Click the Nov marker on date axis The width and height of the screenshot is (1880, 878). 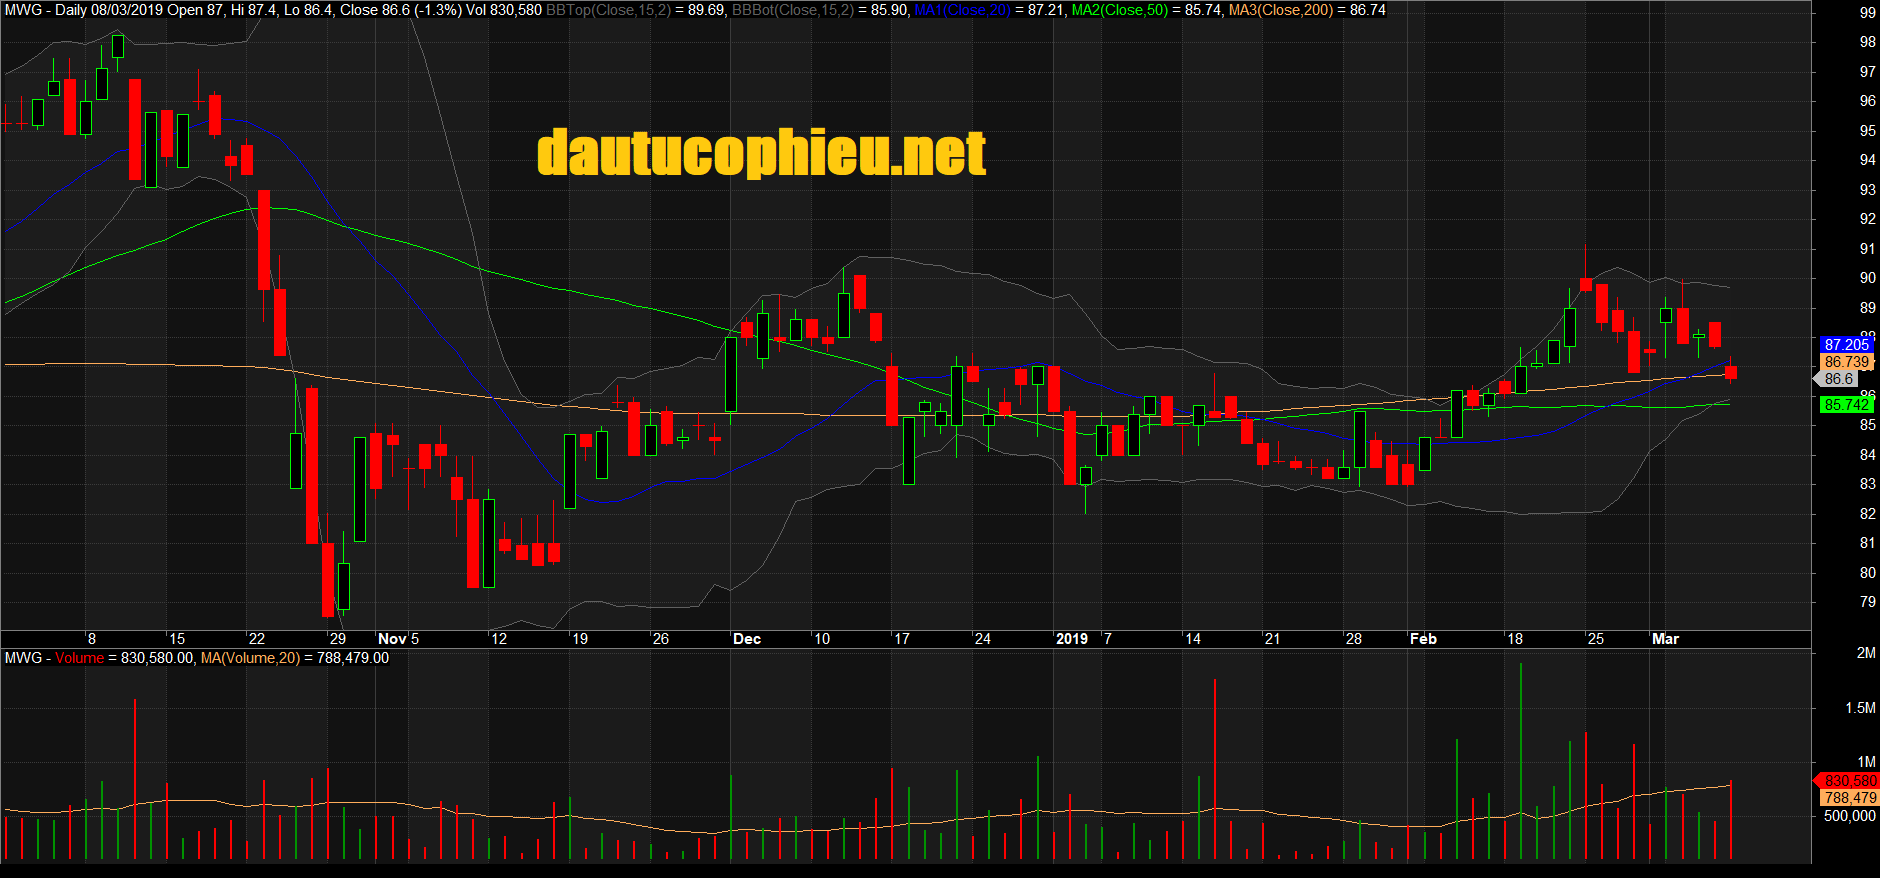[x=392, y=639]
